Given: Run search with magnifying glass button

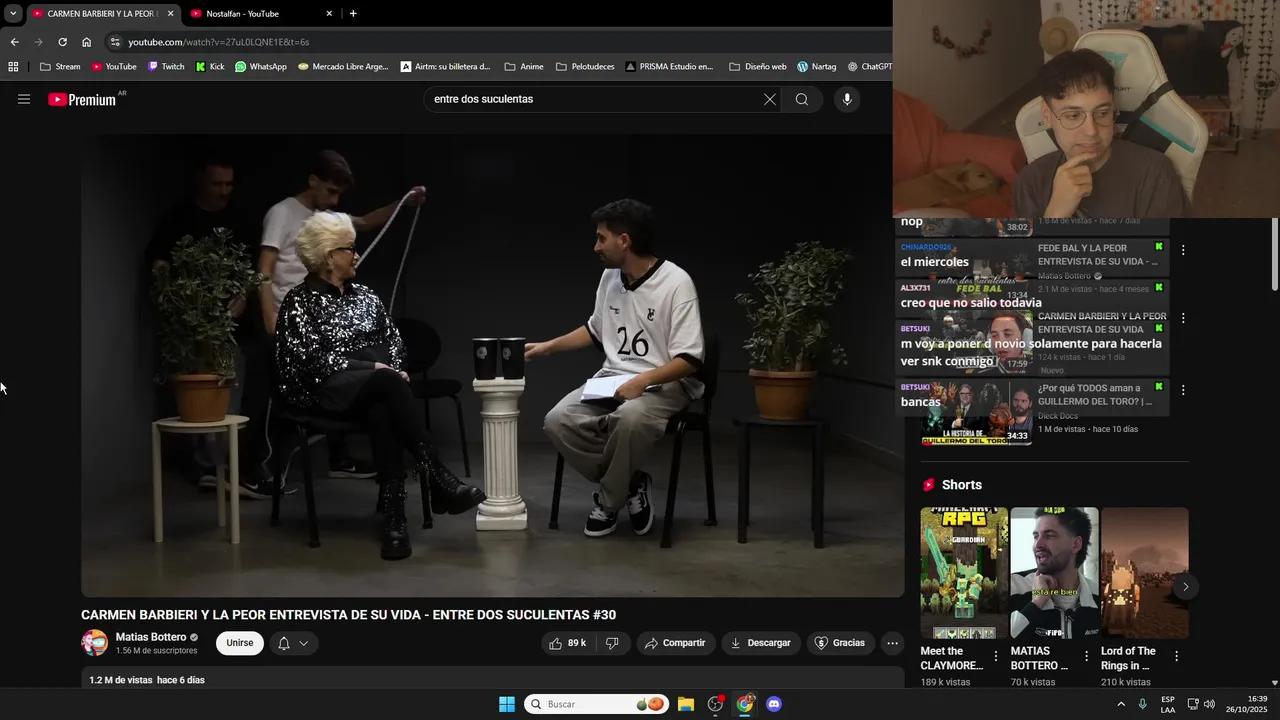Looking at the screenshot, I should point(801,99).
